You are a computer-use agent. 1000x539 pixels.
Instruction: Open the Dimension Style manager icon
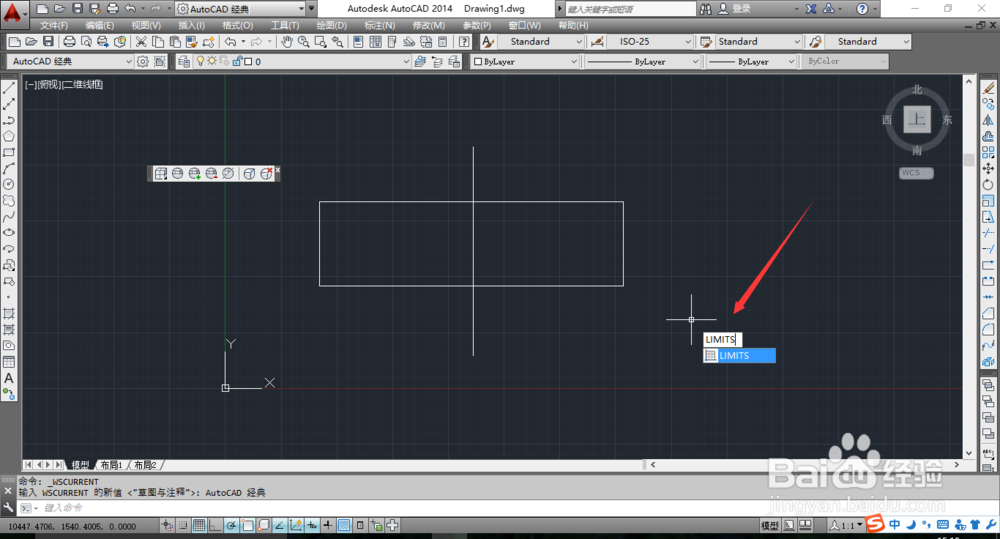(598, 41)
